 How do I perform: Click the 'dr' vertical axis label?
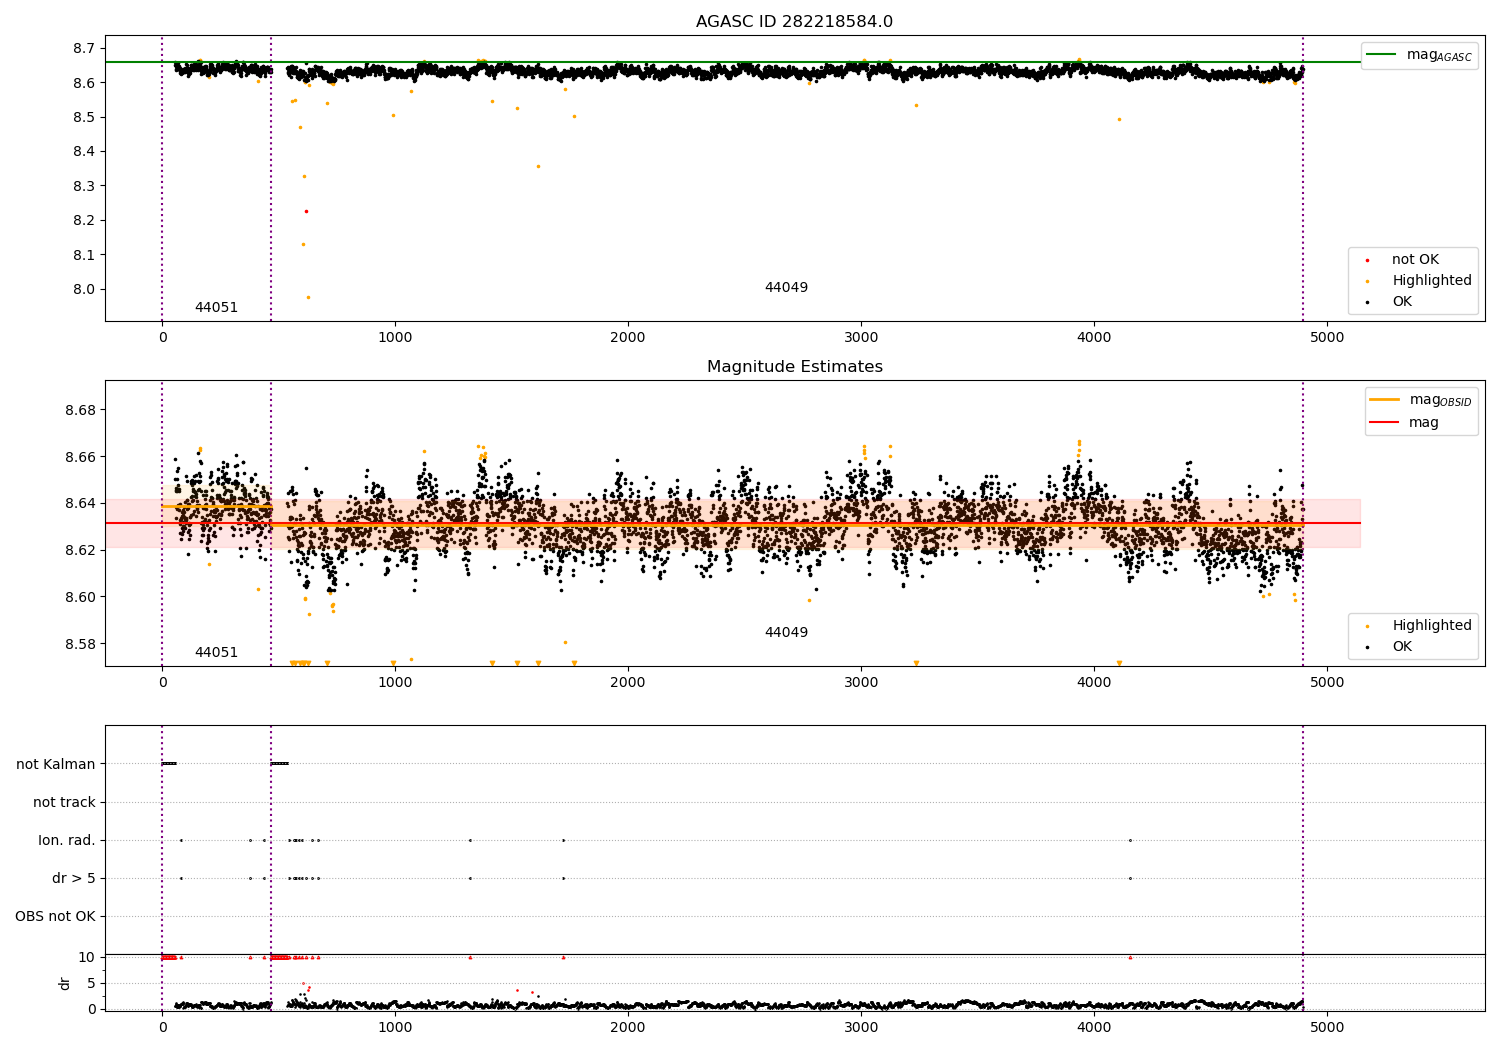[x=65, y=983]
